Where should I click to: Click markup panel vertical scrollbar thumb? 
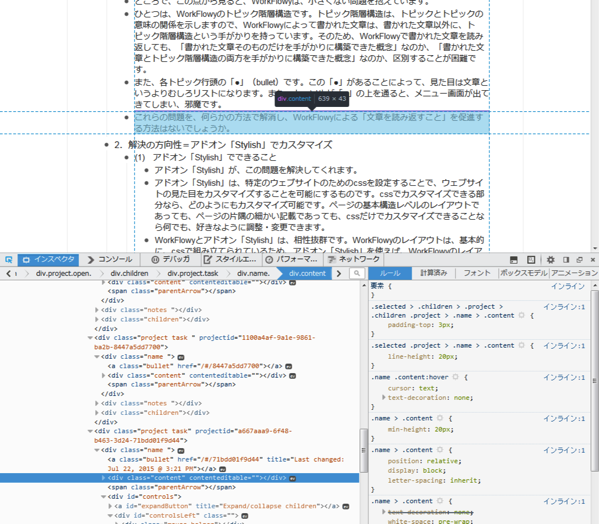click(363, 450)
